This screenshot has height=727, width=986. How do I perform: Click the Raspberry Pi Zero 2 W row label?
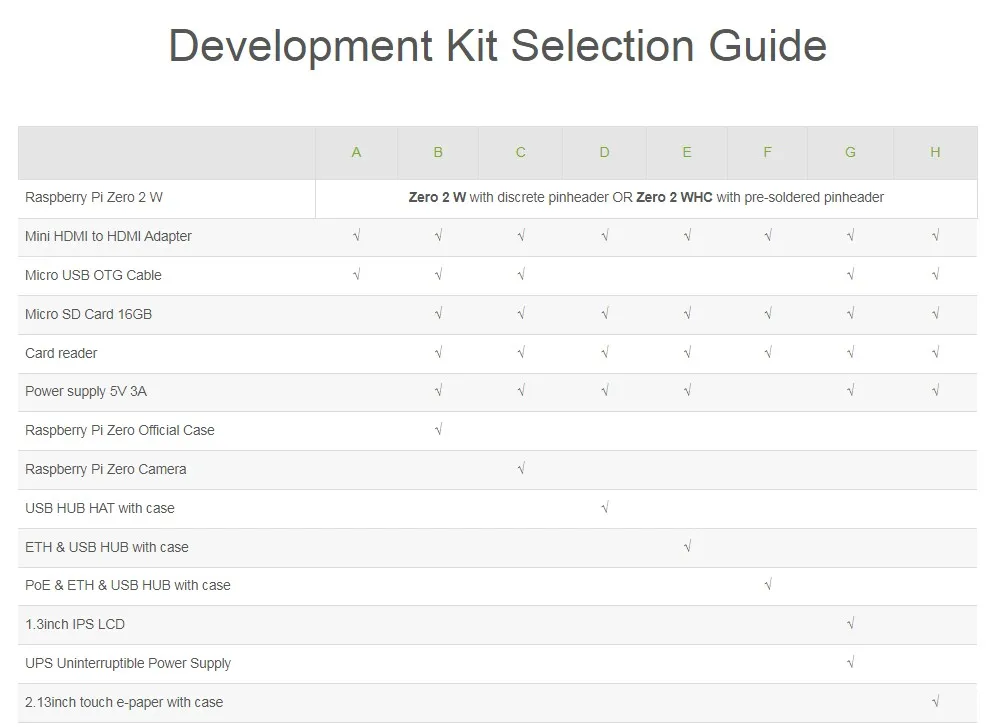[x=94, y=197]
